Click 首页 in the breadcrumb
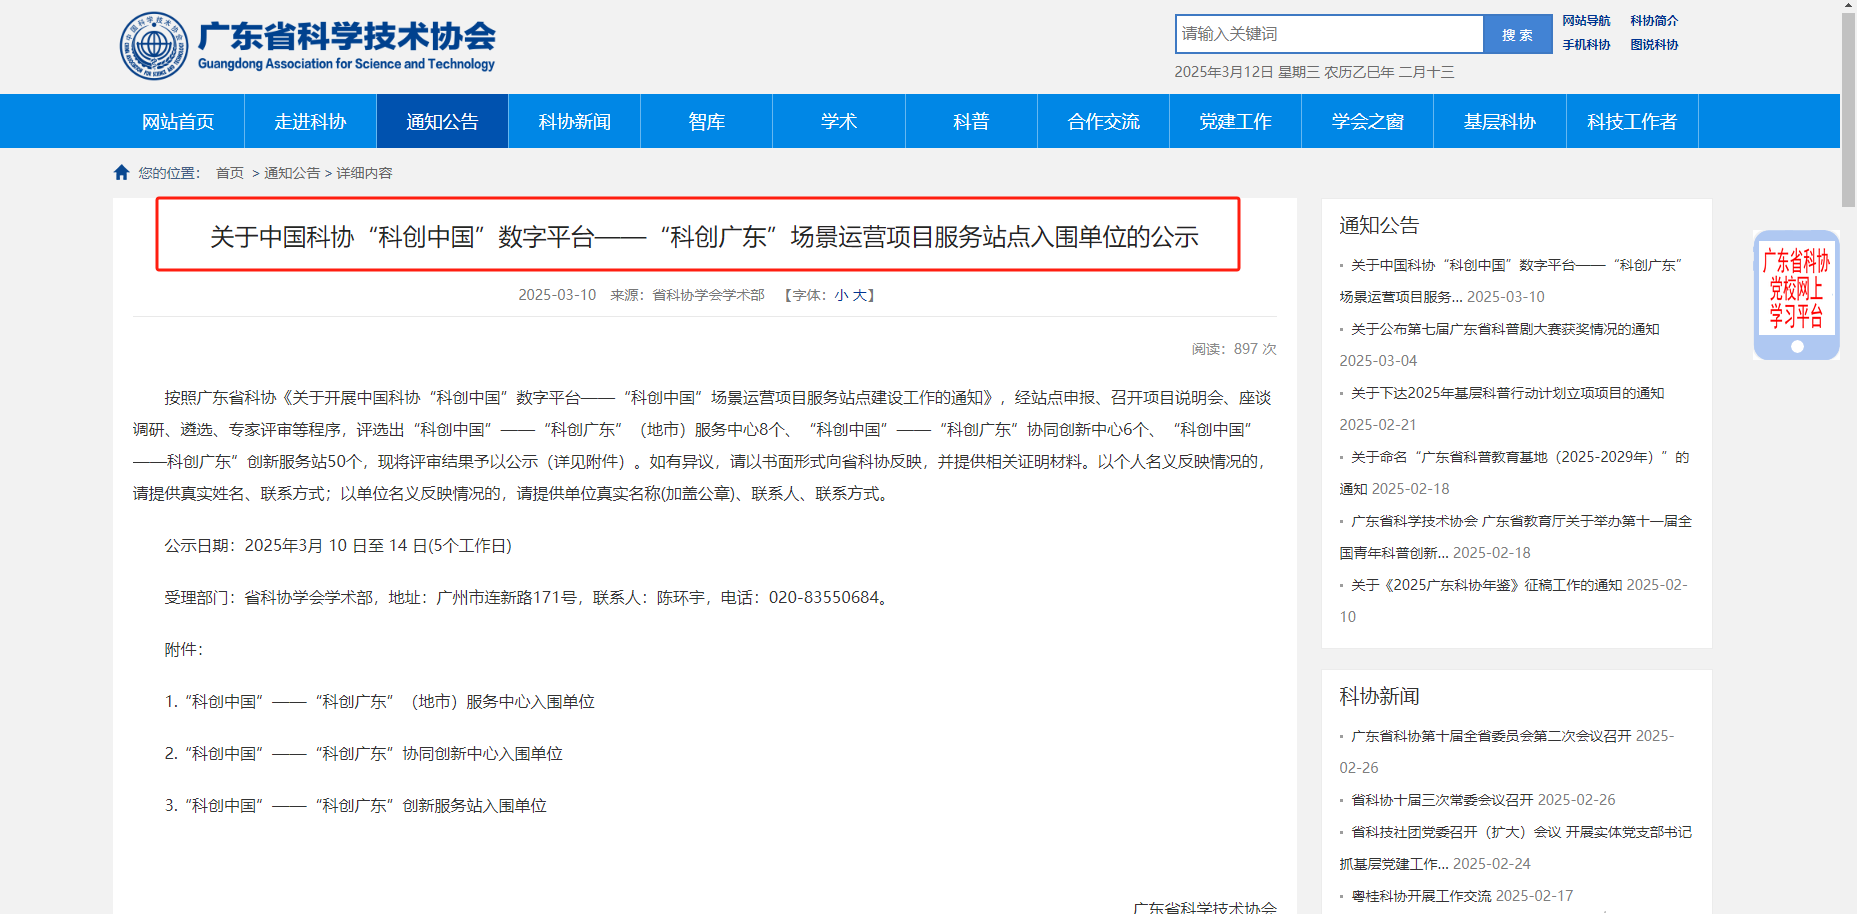The width and height of the screenshot is (1857, 914). click(230, 173)
